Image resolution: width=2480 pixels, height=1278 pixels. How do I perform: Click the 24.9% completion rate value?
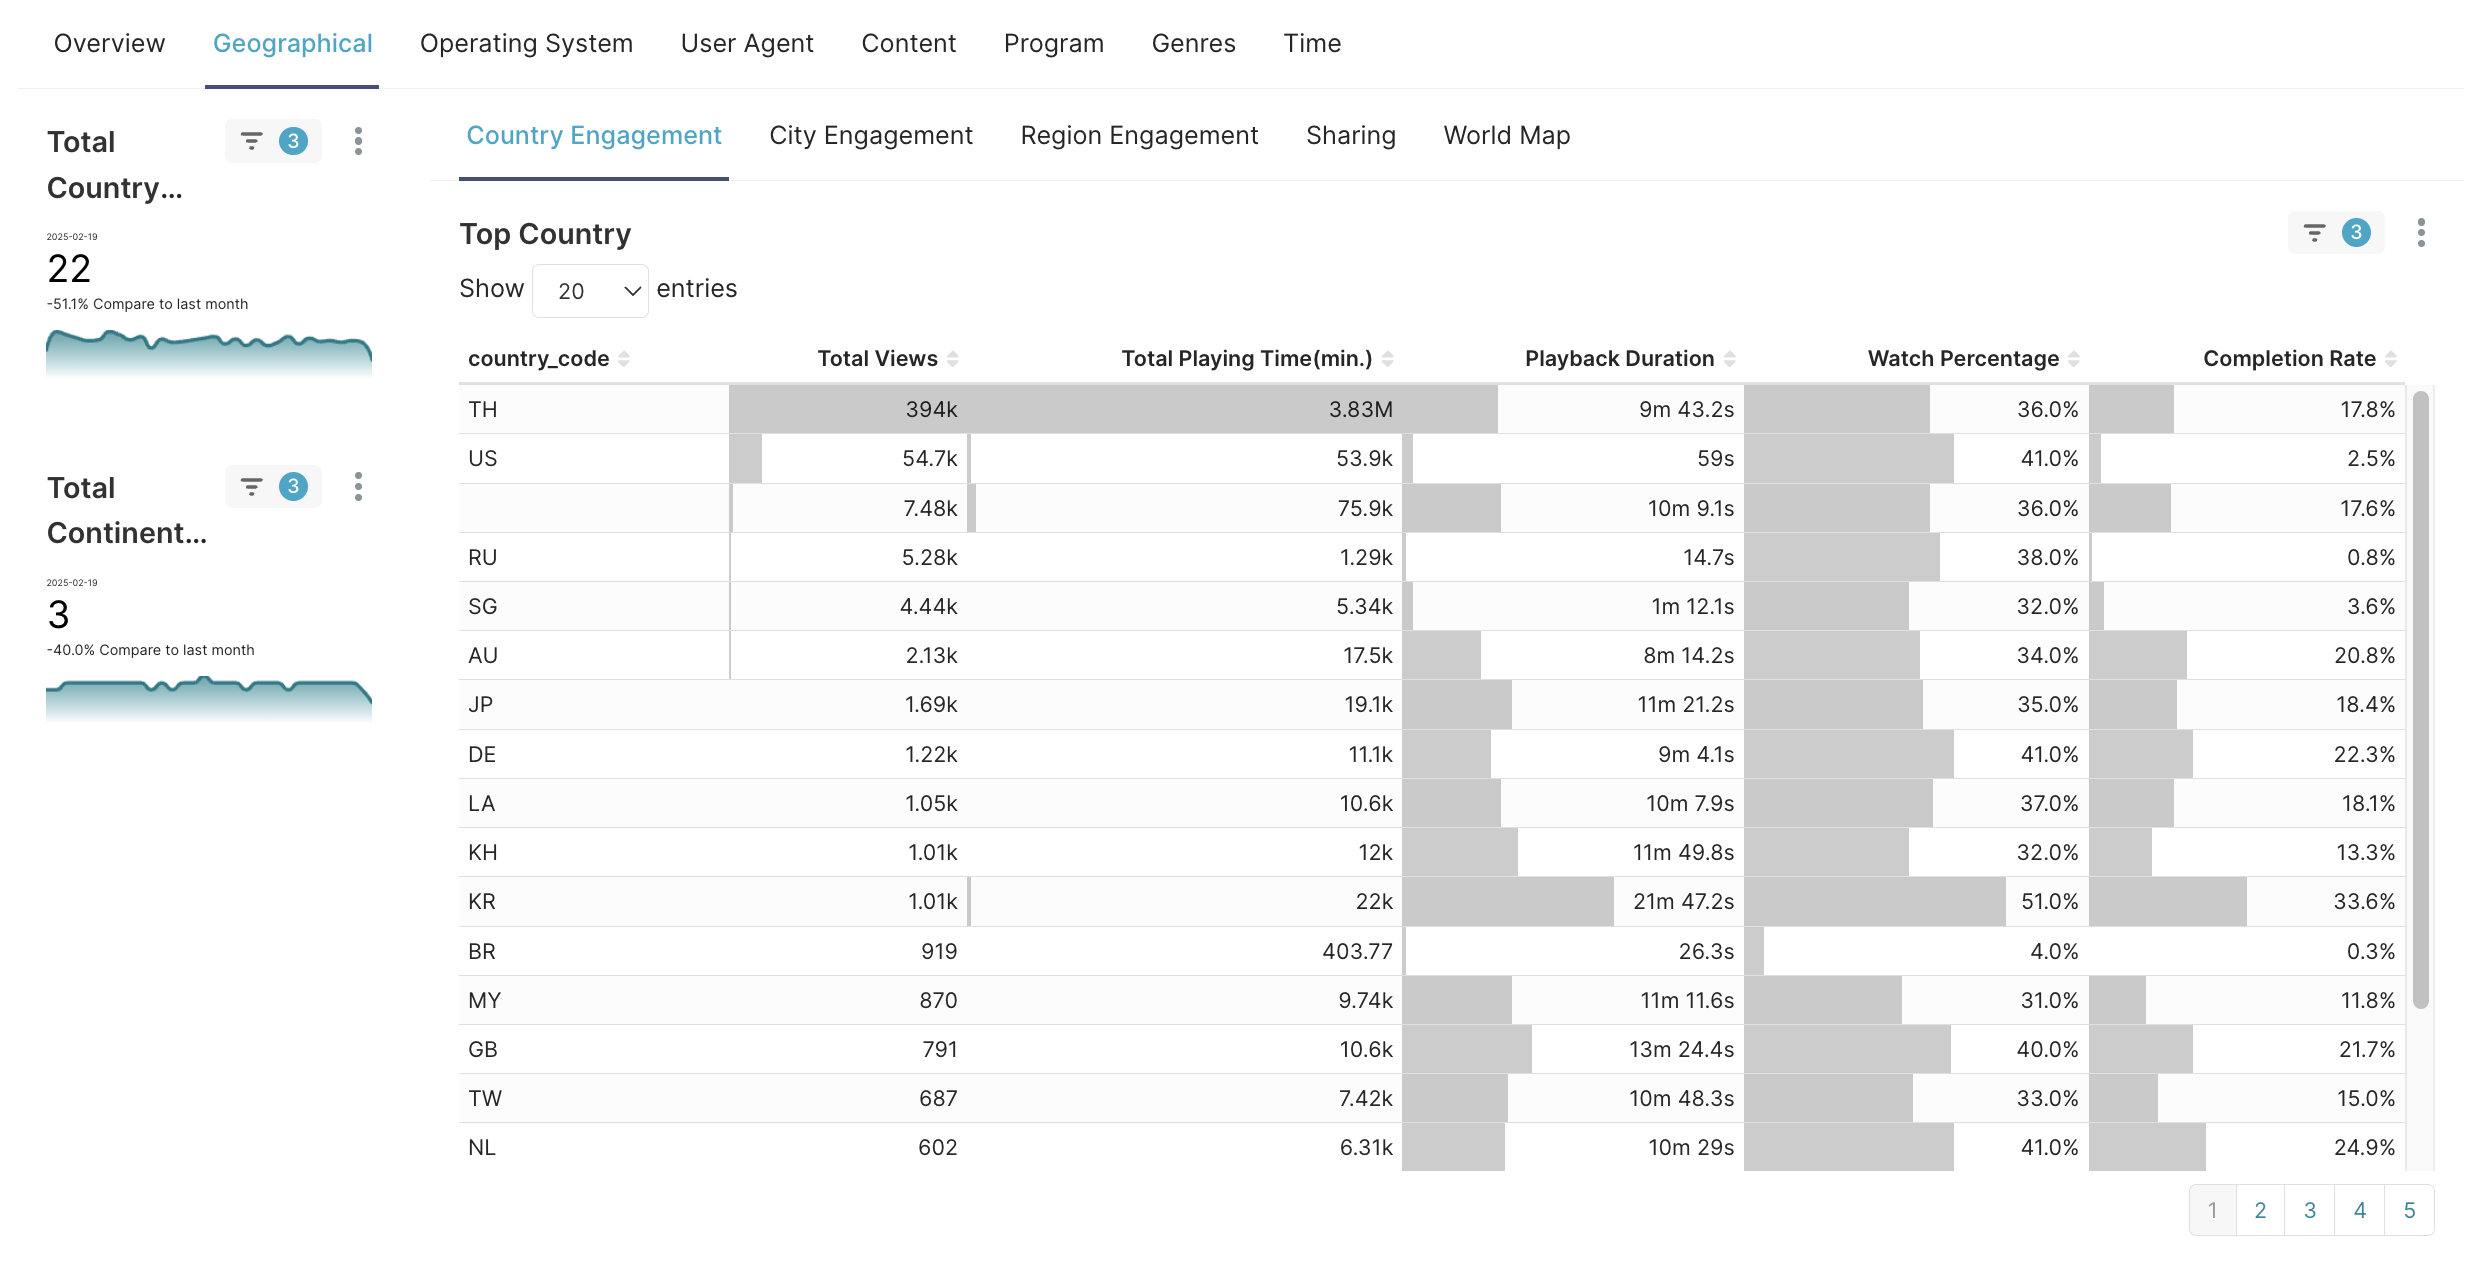pos(2364,1147)
